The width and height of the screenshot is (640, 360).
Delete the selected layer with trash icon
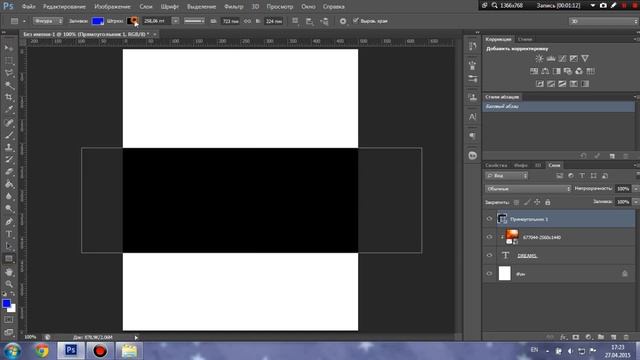(x=626, y=337)
